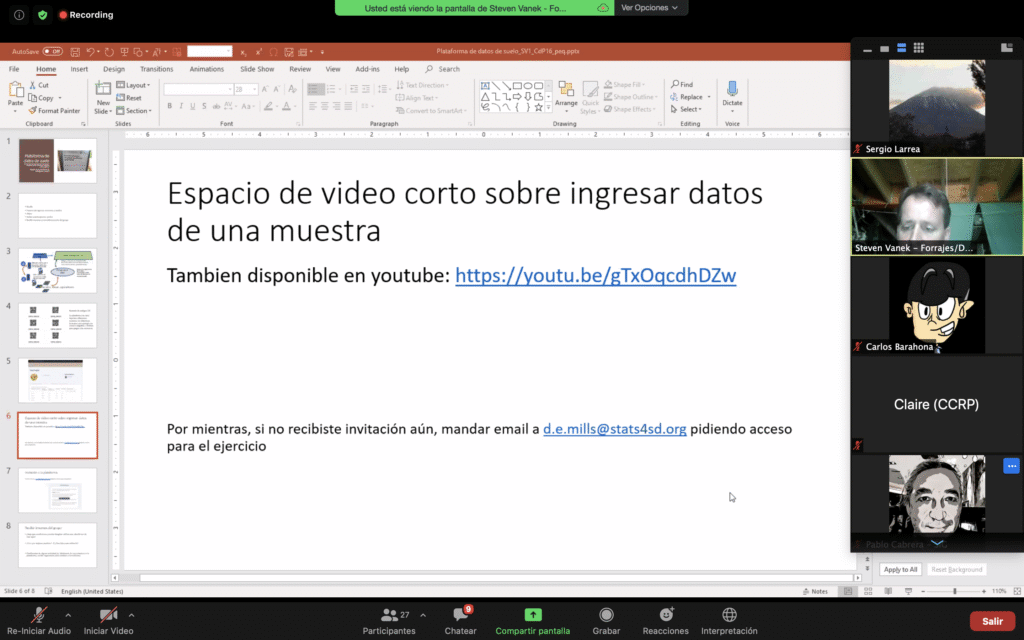This screenshot has width=1024, height=640.
Task: Click the green Compartir pantalla icon
Action: pos(533,615)
